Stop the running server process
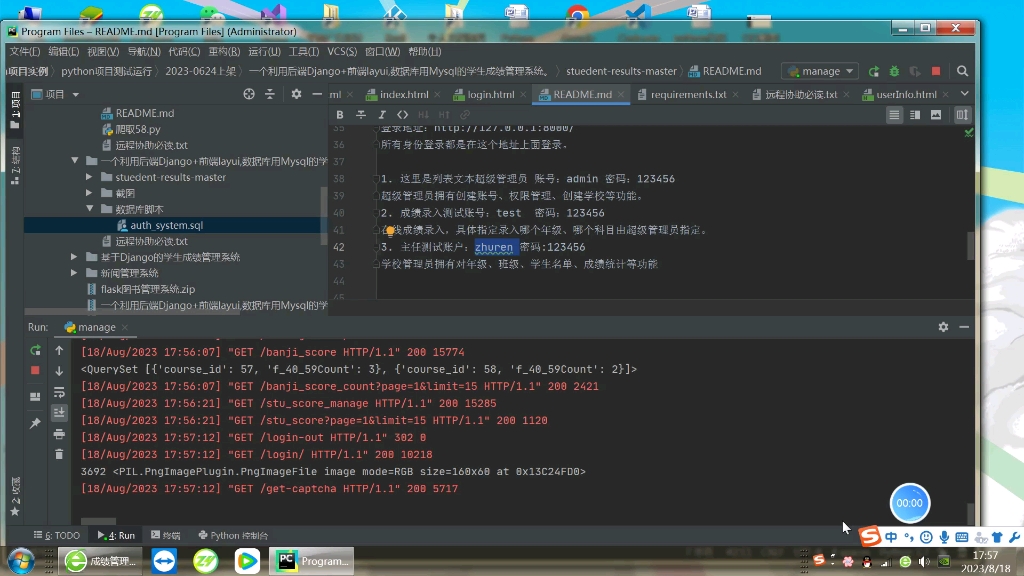 (x=936, y=71)
